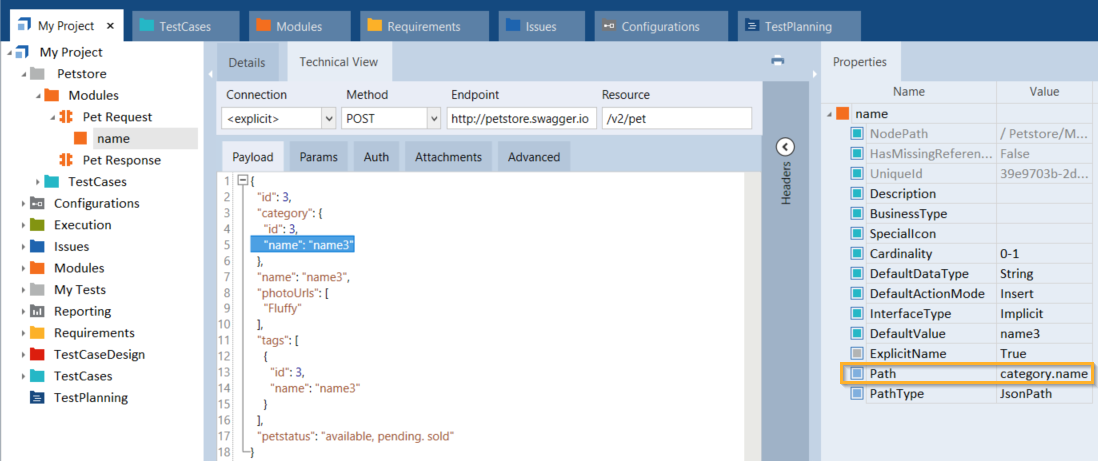Click the print icon in Technical View
The width and height of the screenshot is (1098, 461).
coord(777,61)
